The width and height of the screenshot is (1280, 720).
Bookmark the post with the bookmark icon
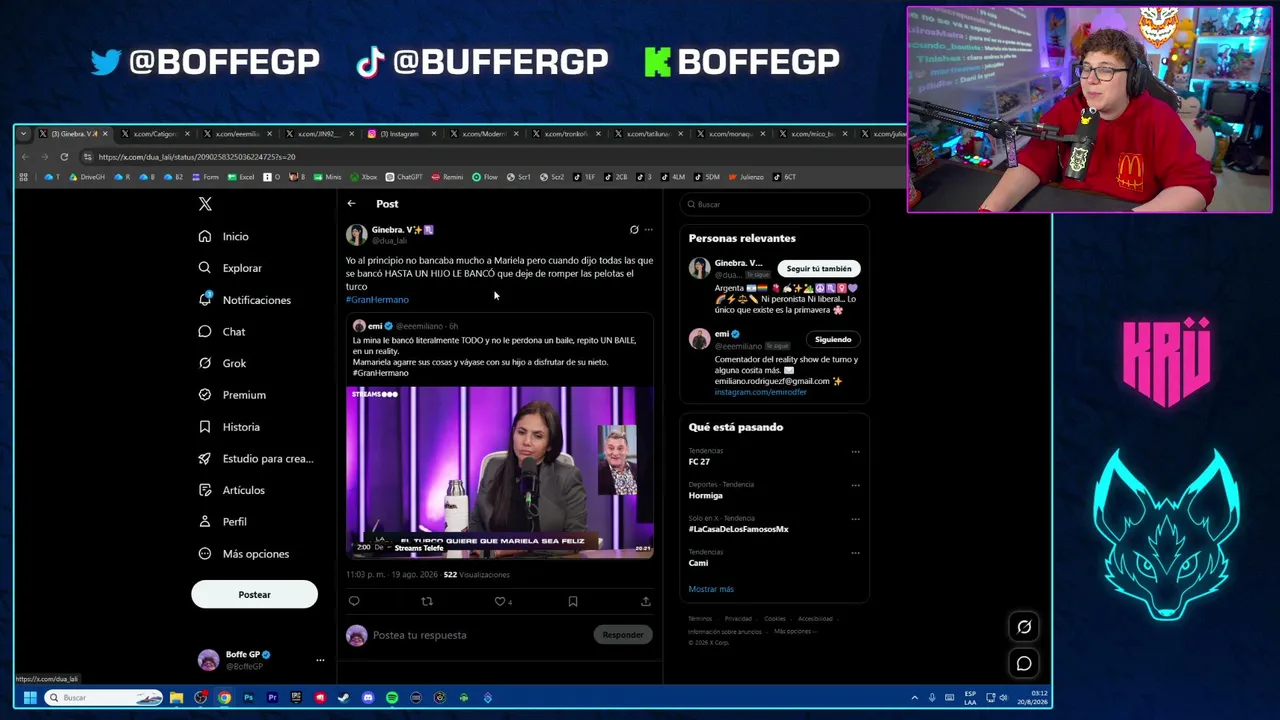click(573, 601)
